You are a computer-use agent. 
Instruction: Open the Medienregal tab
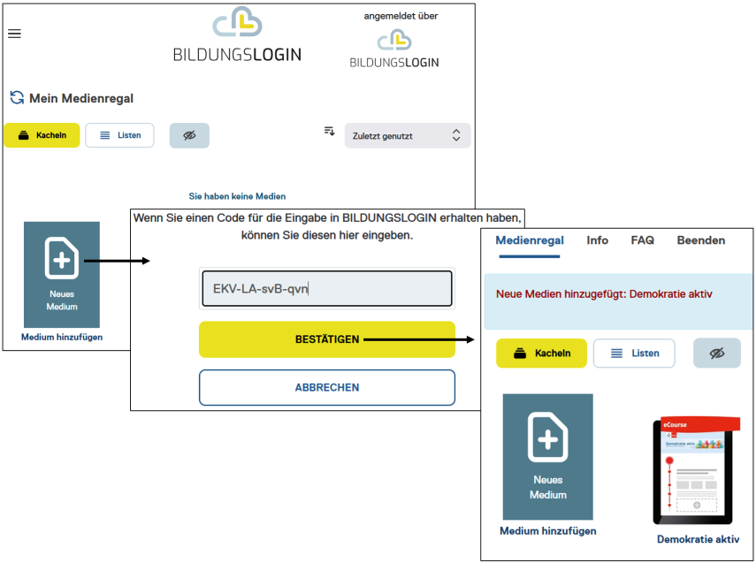pos(529,241)
